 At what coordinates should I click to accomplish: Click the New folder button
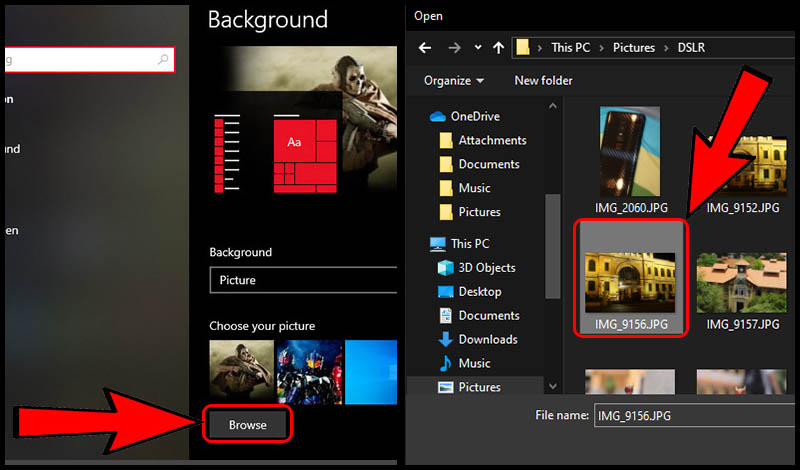[543, 81]
